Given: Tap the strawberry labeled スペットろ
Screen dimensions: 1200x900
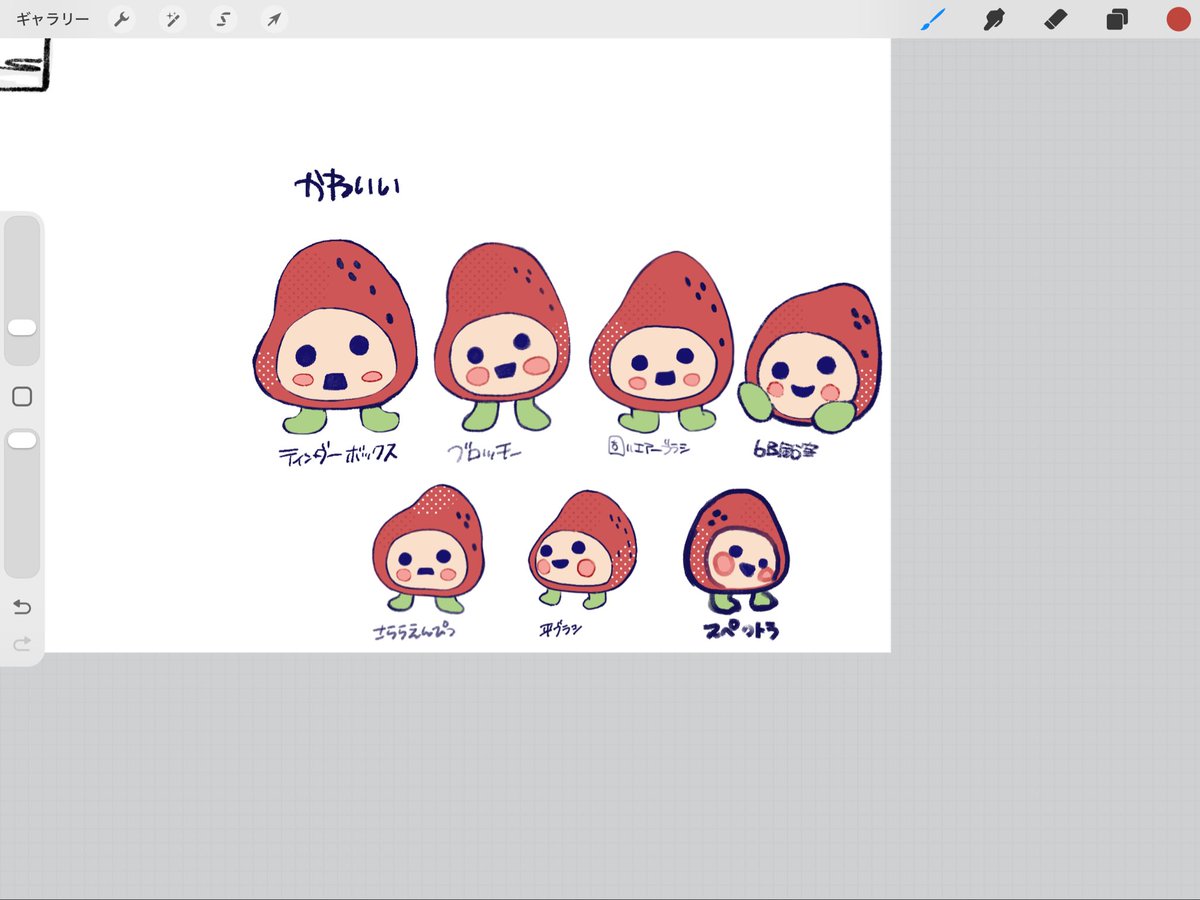Looking at the screenshot, I should pos(737,551).
